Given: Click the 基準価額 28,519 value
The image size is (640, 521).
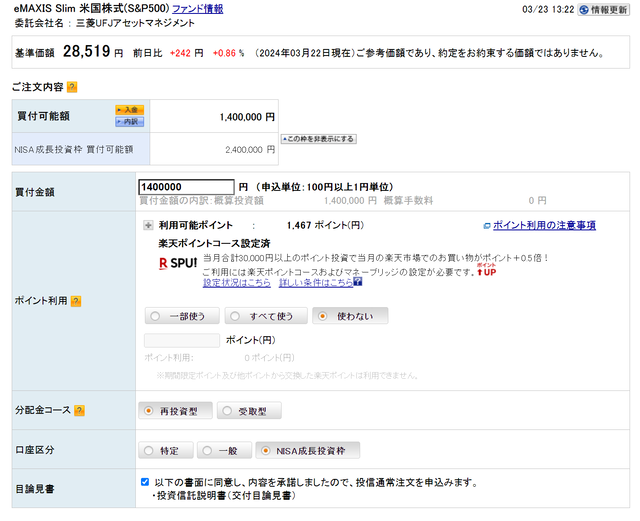Looking at the screenshot, I should point(87,51).
